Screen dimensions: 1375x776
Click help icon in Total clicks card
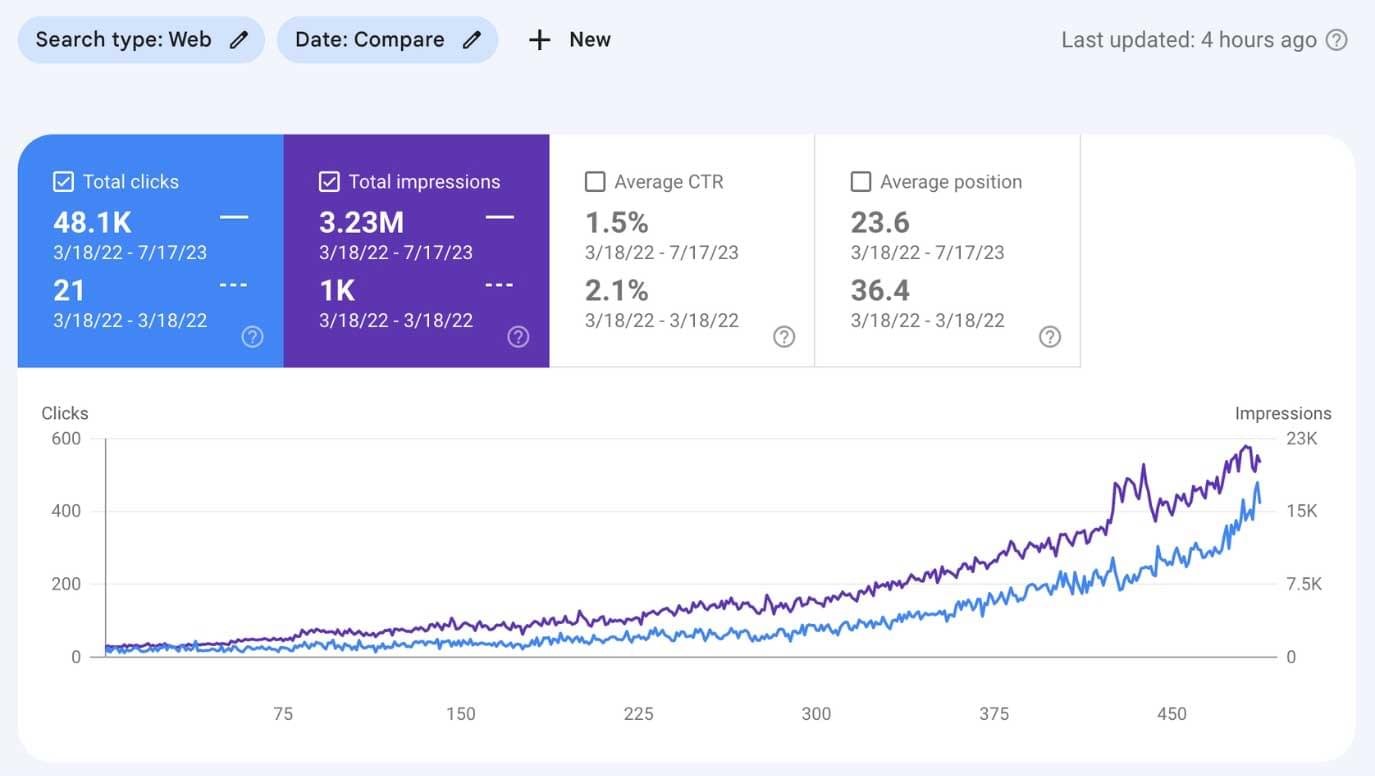pos(253,337)
